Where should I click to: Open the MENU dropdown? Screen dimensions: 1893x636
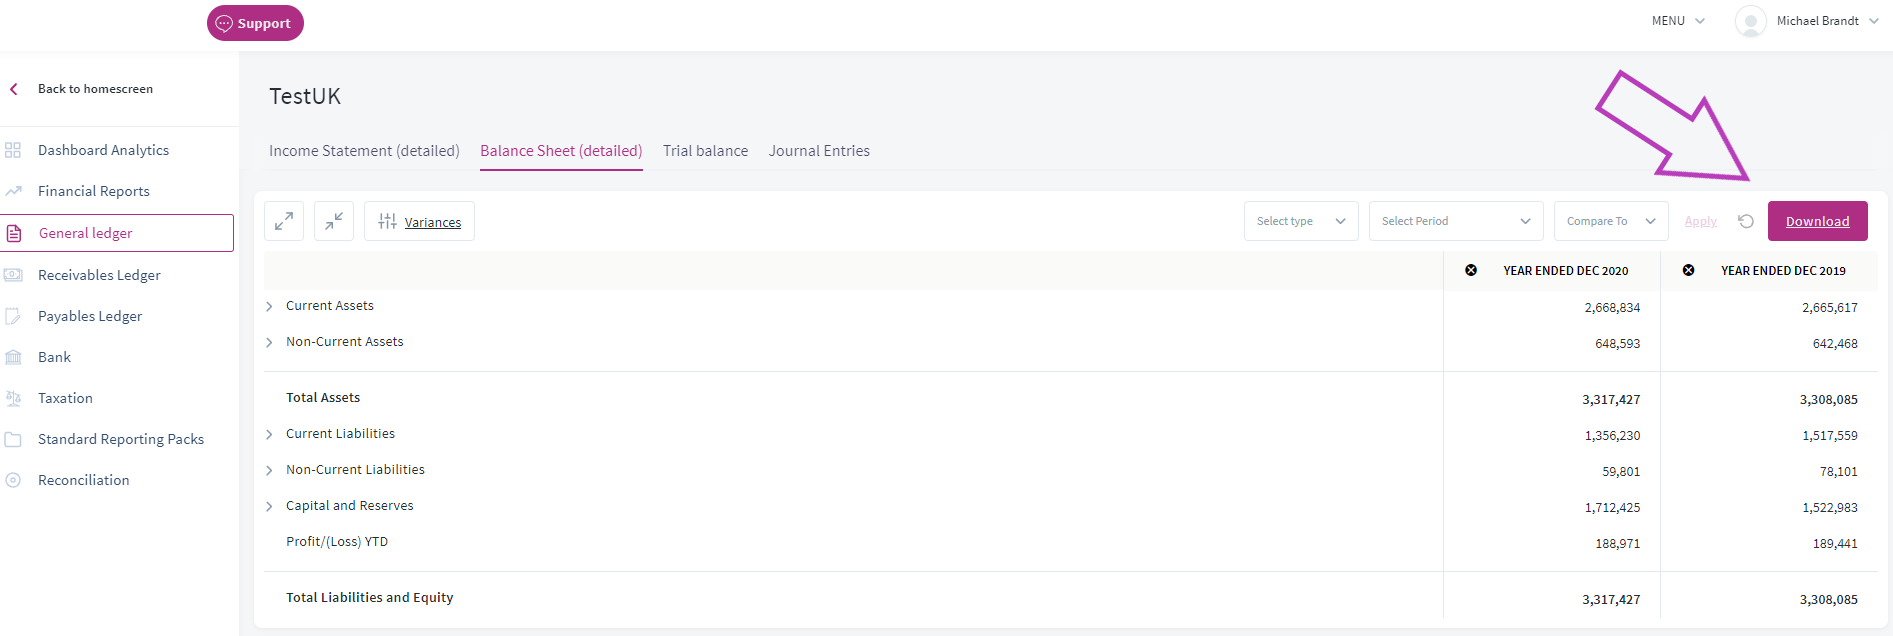pos(1678,21)
